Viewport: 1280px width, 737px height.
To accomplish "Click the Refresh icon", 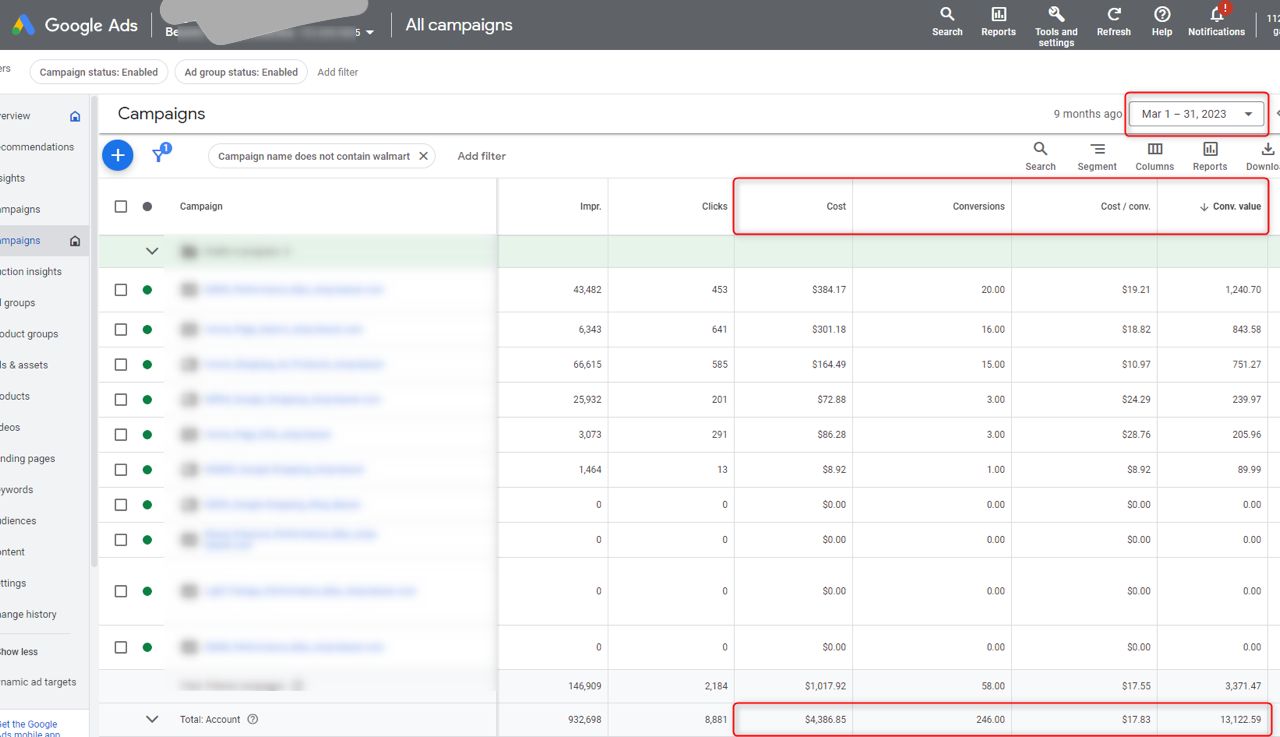I will coord(1113,15).
